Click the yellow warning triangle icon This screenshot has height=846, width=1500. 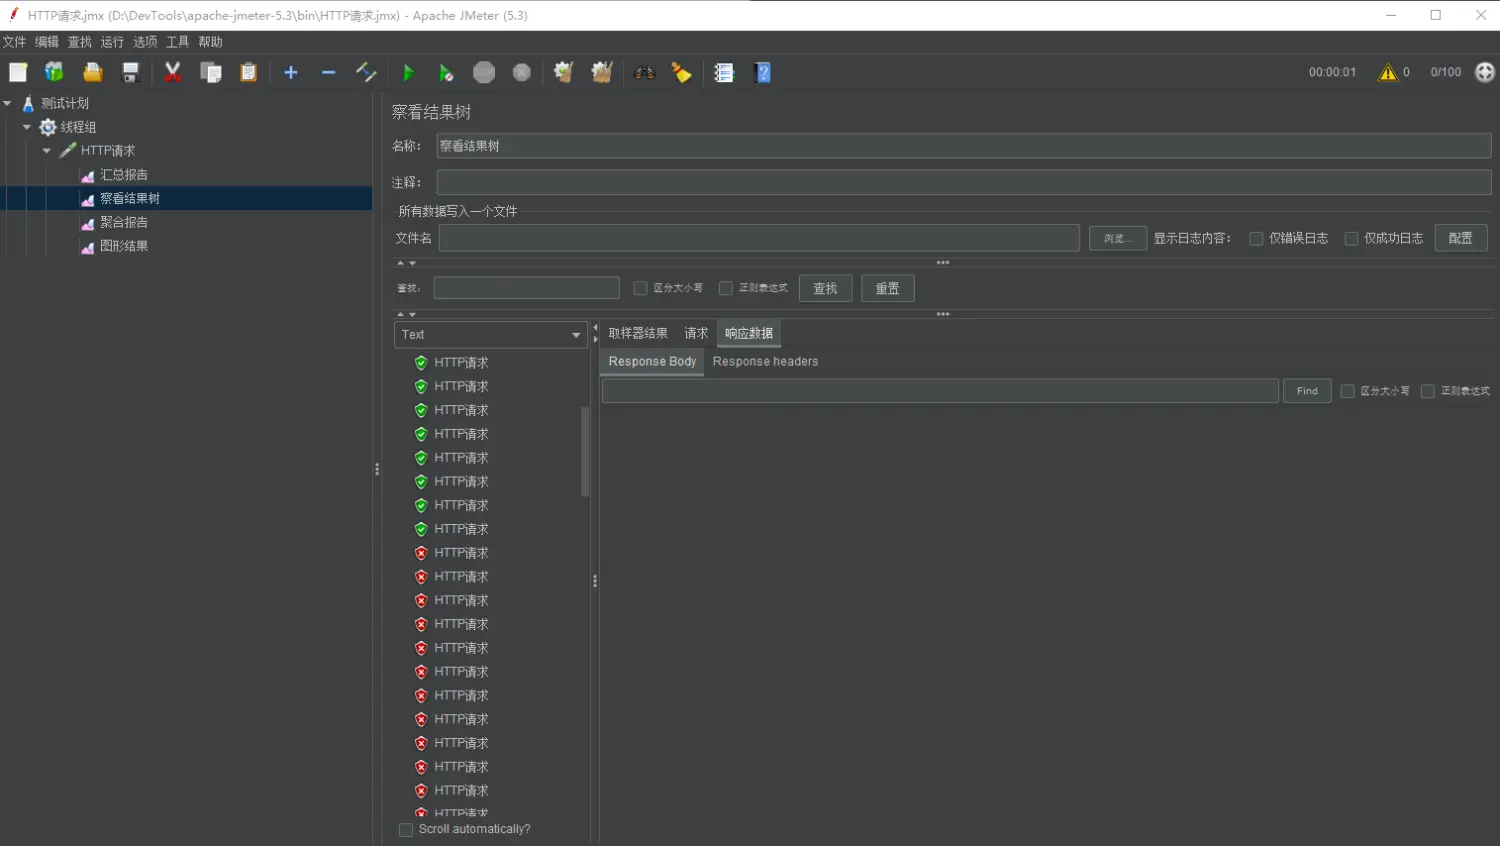point(1387,72)
